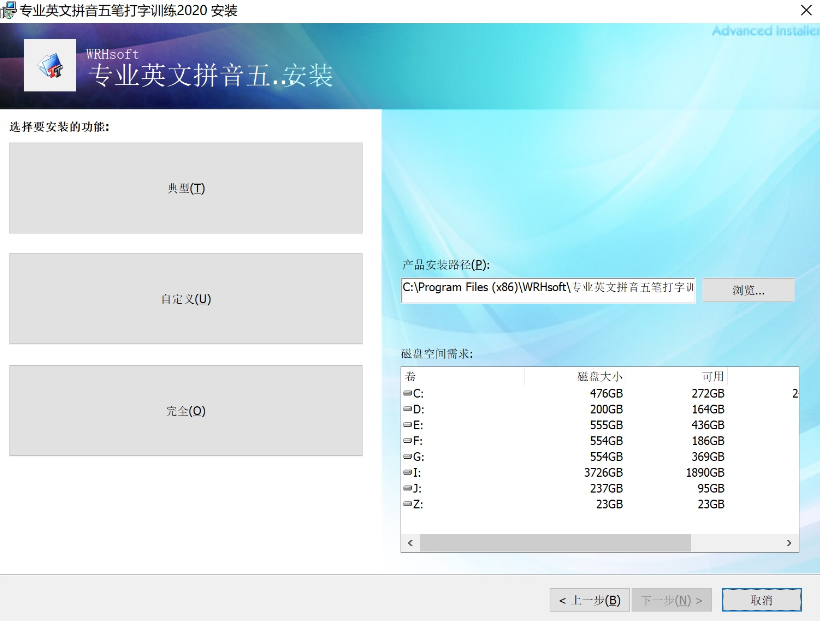Cancel installation with the 取消 button
Screen dimensions: 820x621
pos(761,599)
